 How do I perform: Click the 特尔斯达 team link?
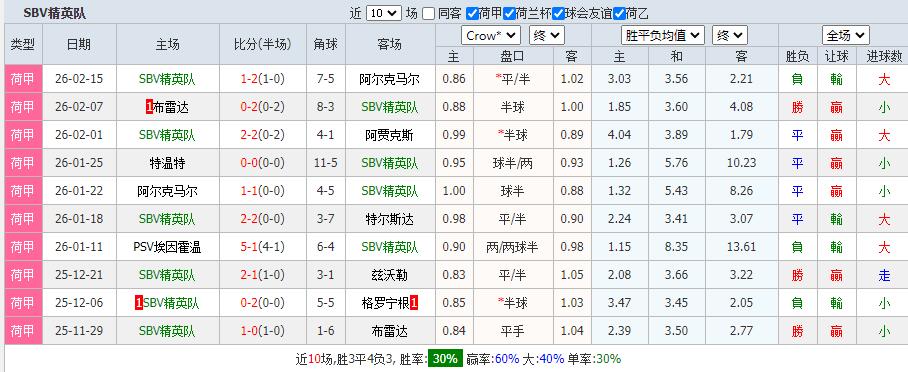tap(390, 220)
